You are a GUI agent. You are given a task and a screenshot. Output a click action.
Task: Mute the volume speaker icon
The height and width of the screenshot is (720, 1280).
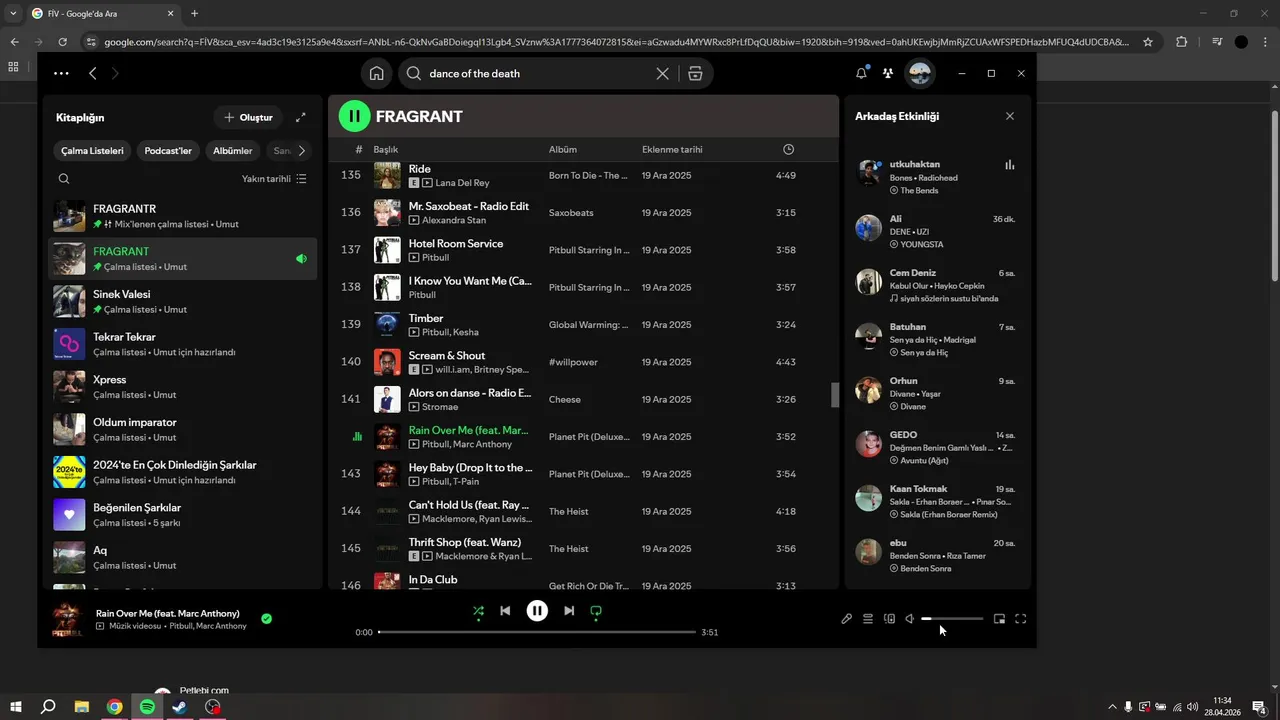pos(910,619)
